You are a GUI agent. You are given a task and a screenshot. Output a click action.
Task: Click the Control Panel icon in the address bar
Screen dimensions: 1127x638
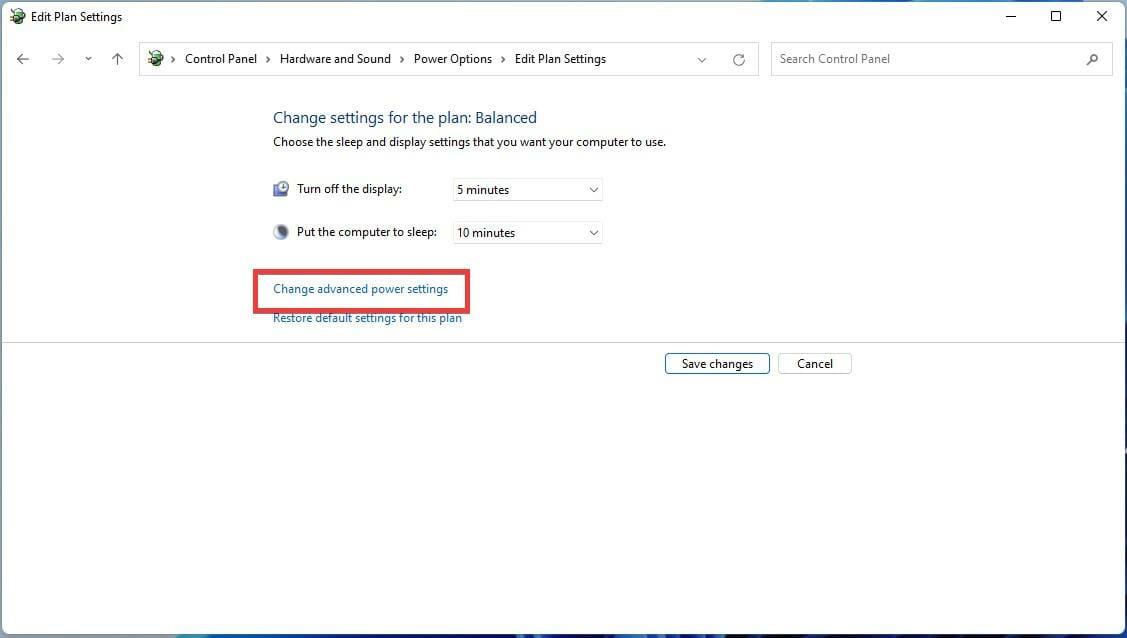pos(156,59)
